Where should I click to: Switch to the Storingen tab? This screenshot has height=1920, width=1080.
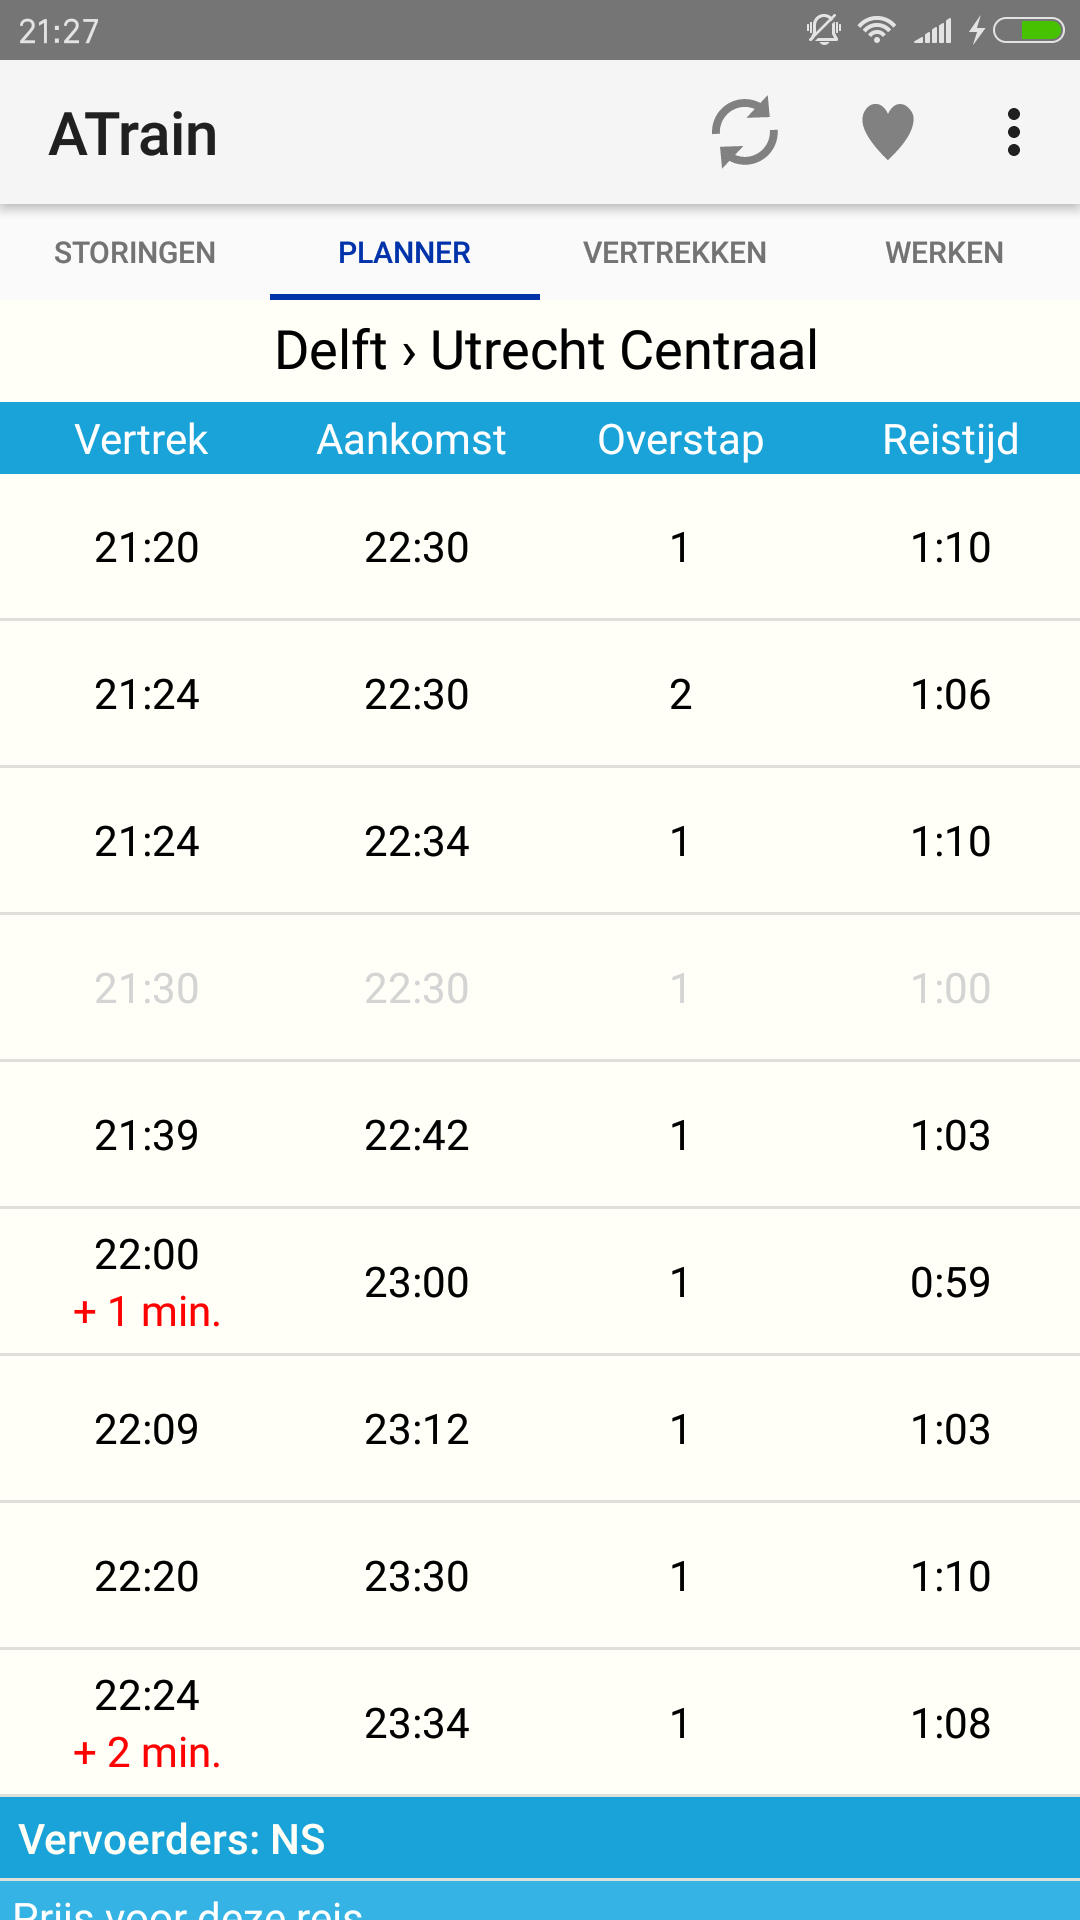tap(135, 253)
